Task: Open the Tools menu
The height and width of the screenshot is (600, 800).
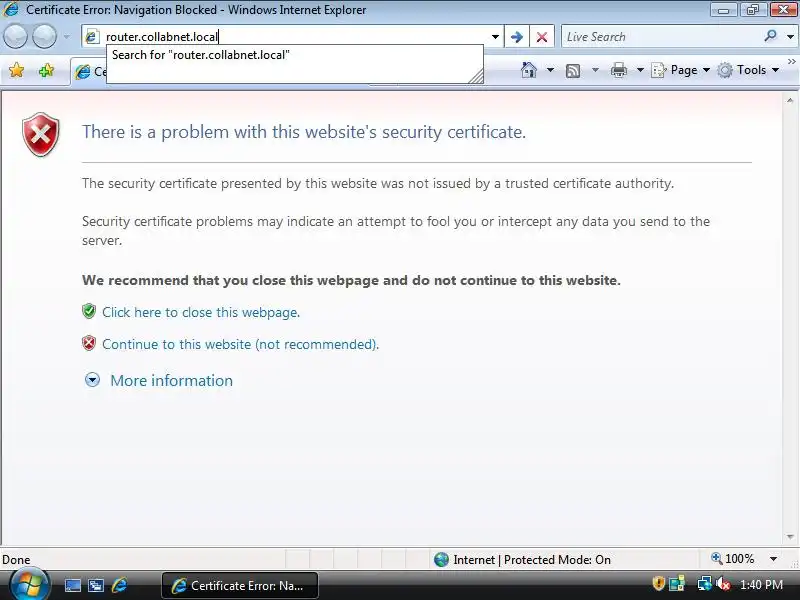Action: (x=748, y=70)
